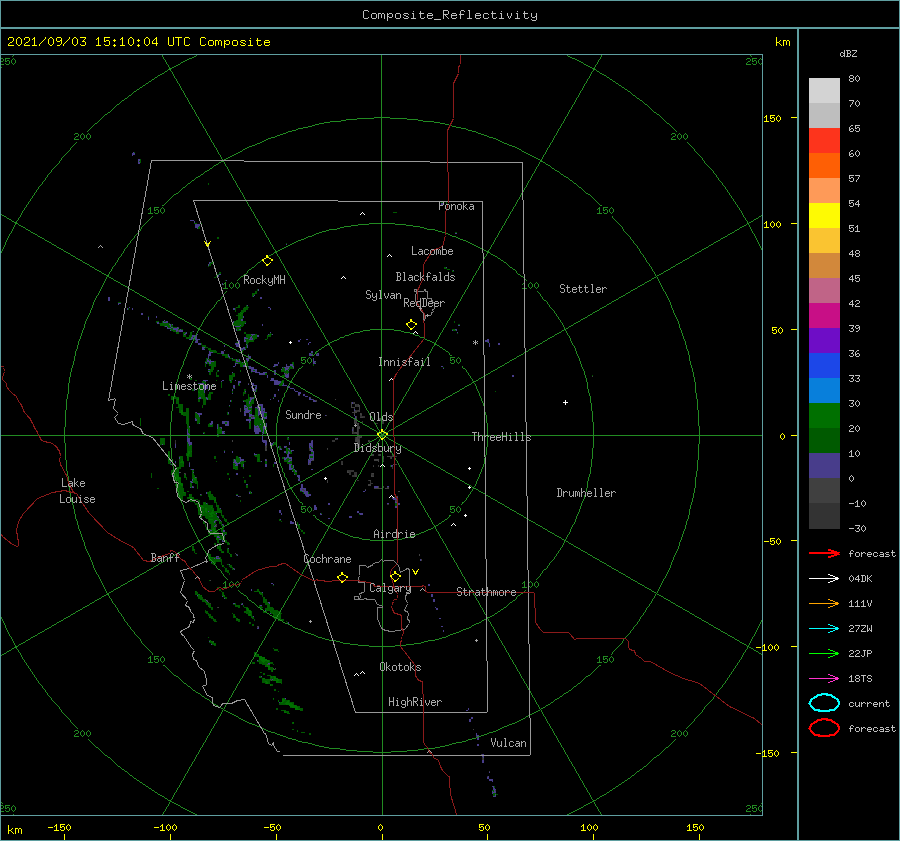
Task: Click the yellow diamond radar center at Olds
Action: point(382,435)
